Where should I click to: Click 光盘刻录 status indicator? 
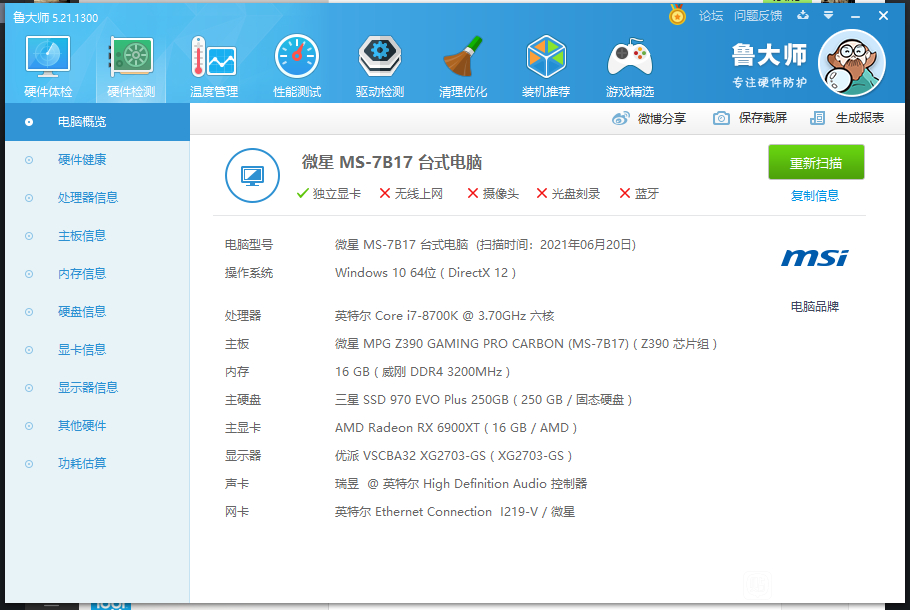(x=568, y=194)
